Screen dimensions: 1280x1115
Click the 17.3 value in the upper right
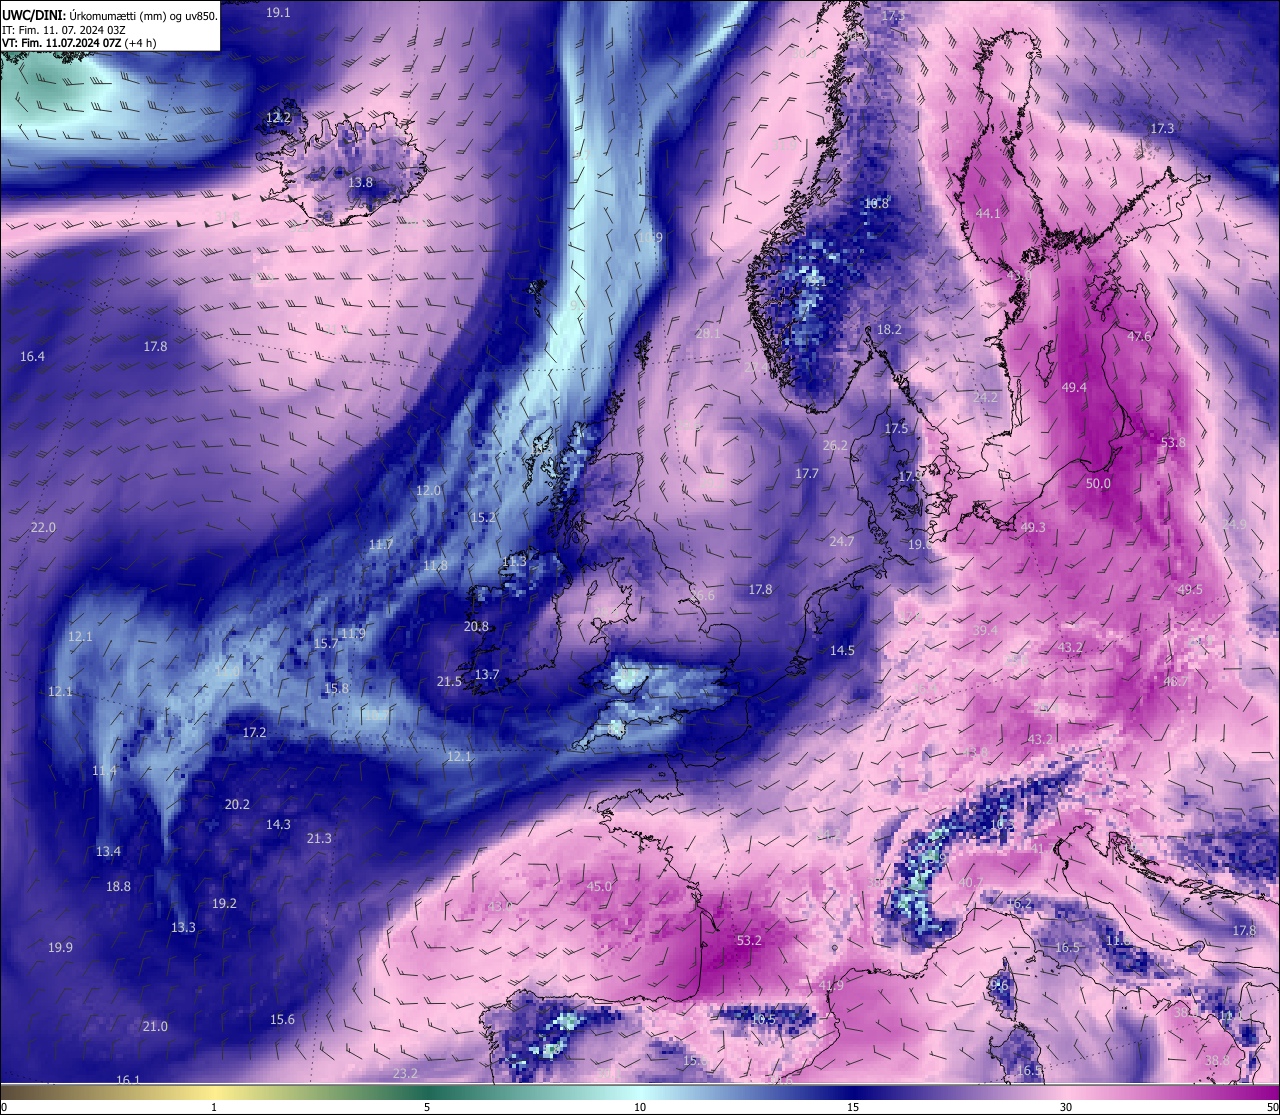pos(1162,129)
